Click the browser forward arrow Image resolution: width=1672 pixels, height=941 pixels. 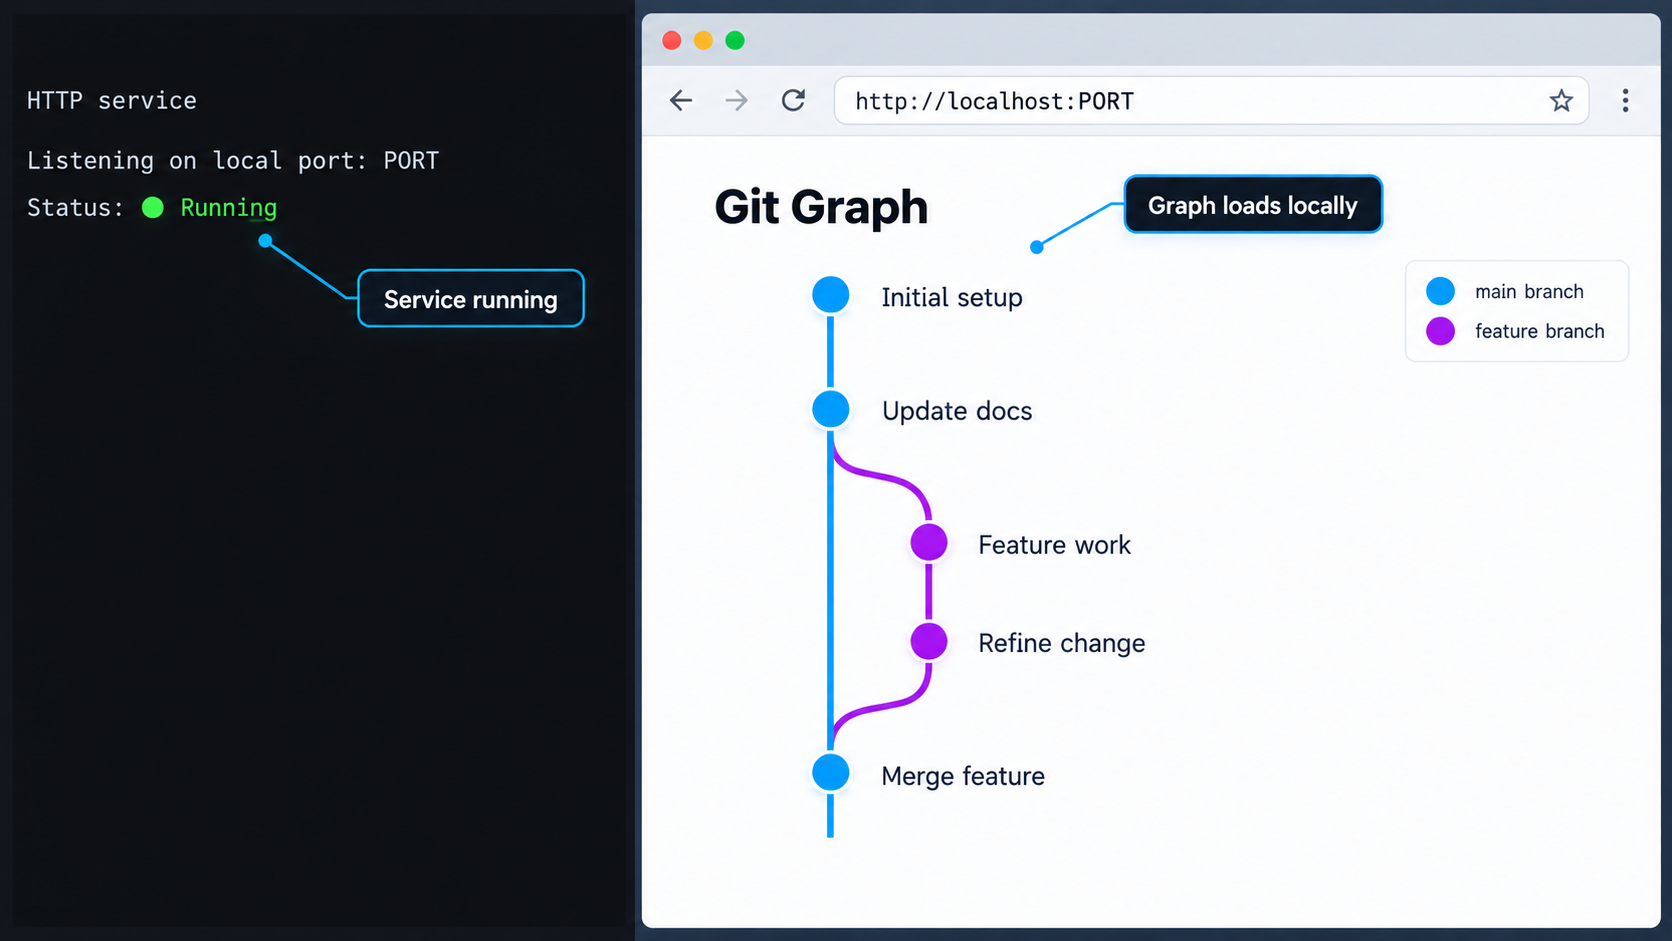pos(737,100)
